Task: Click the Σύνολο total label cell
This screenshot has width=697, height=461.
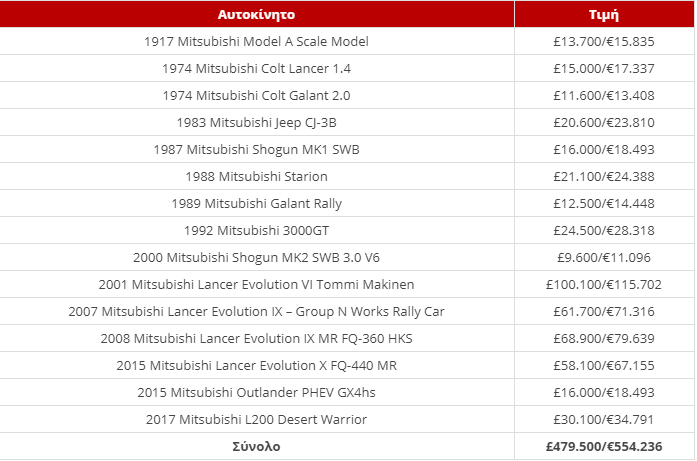Action: pyautogui.click(x=256, y=446)
